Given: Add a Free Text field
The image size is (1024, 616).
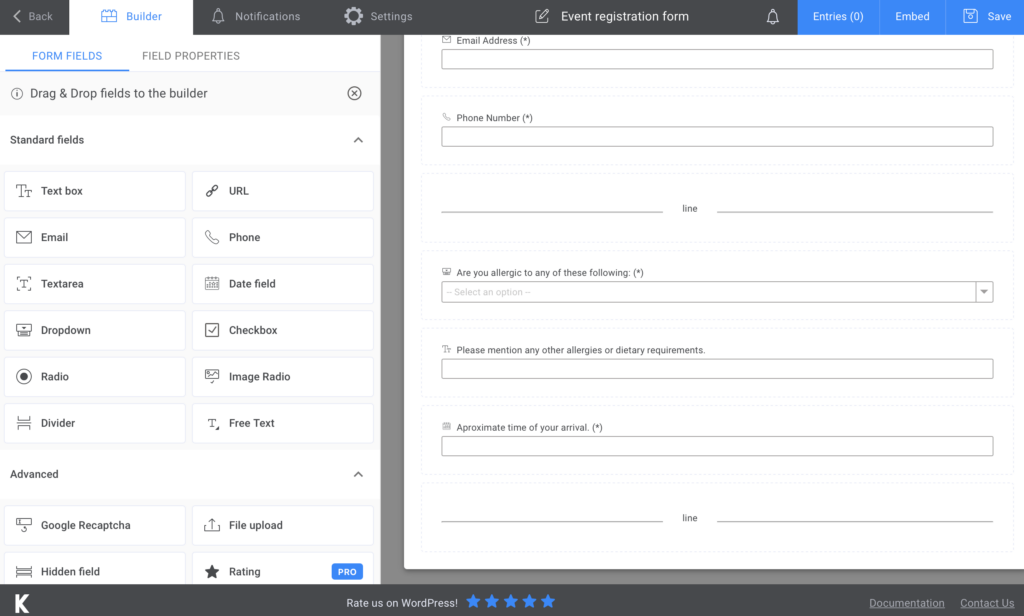Looking at the screenshot, I should [x=283, y=423].
